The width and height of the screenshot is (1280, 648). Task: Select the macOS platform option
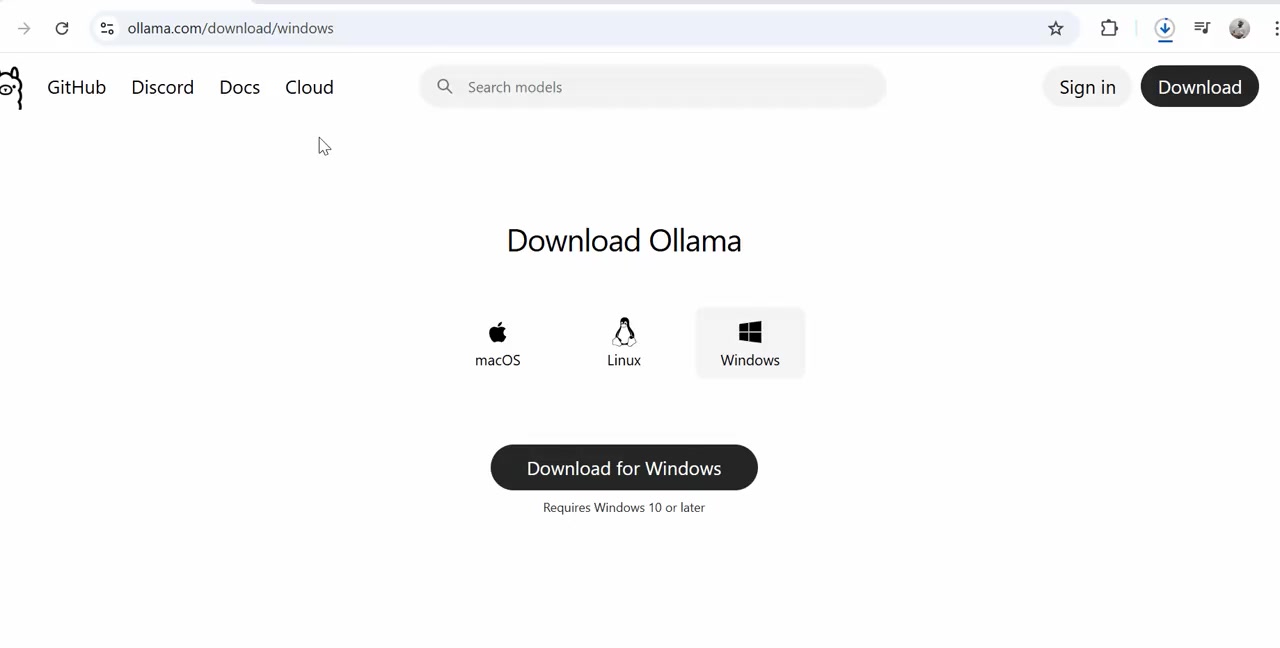pos(497,343)
